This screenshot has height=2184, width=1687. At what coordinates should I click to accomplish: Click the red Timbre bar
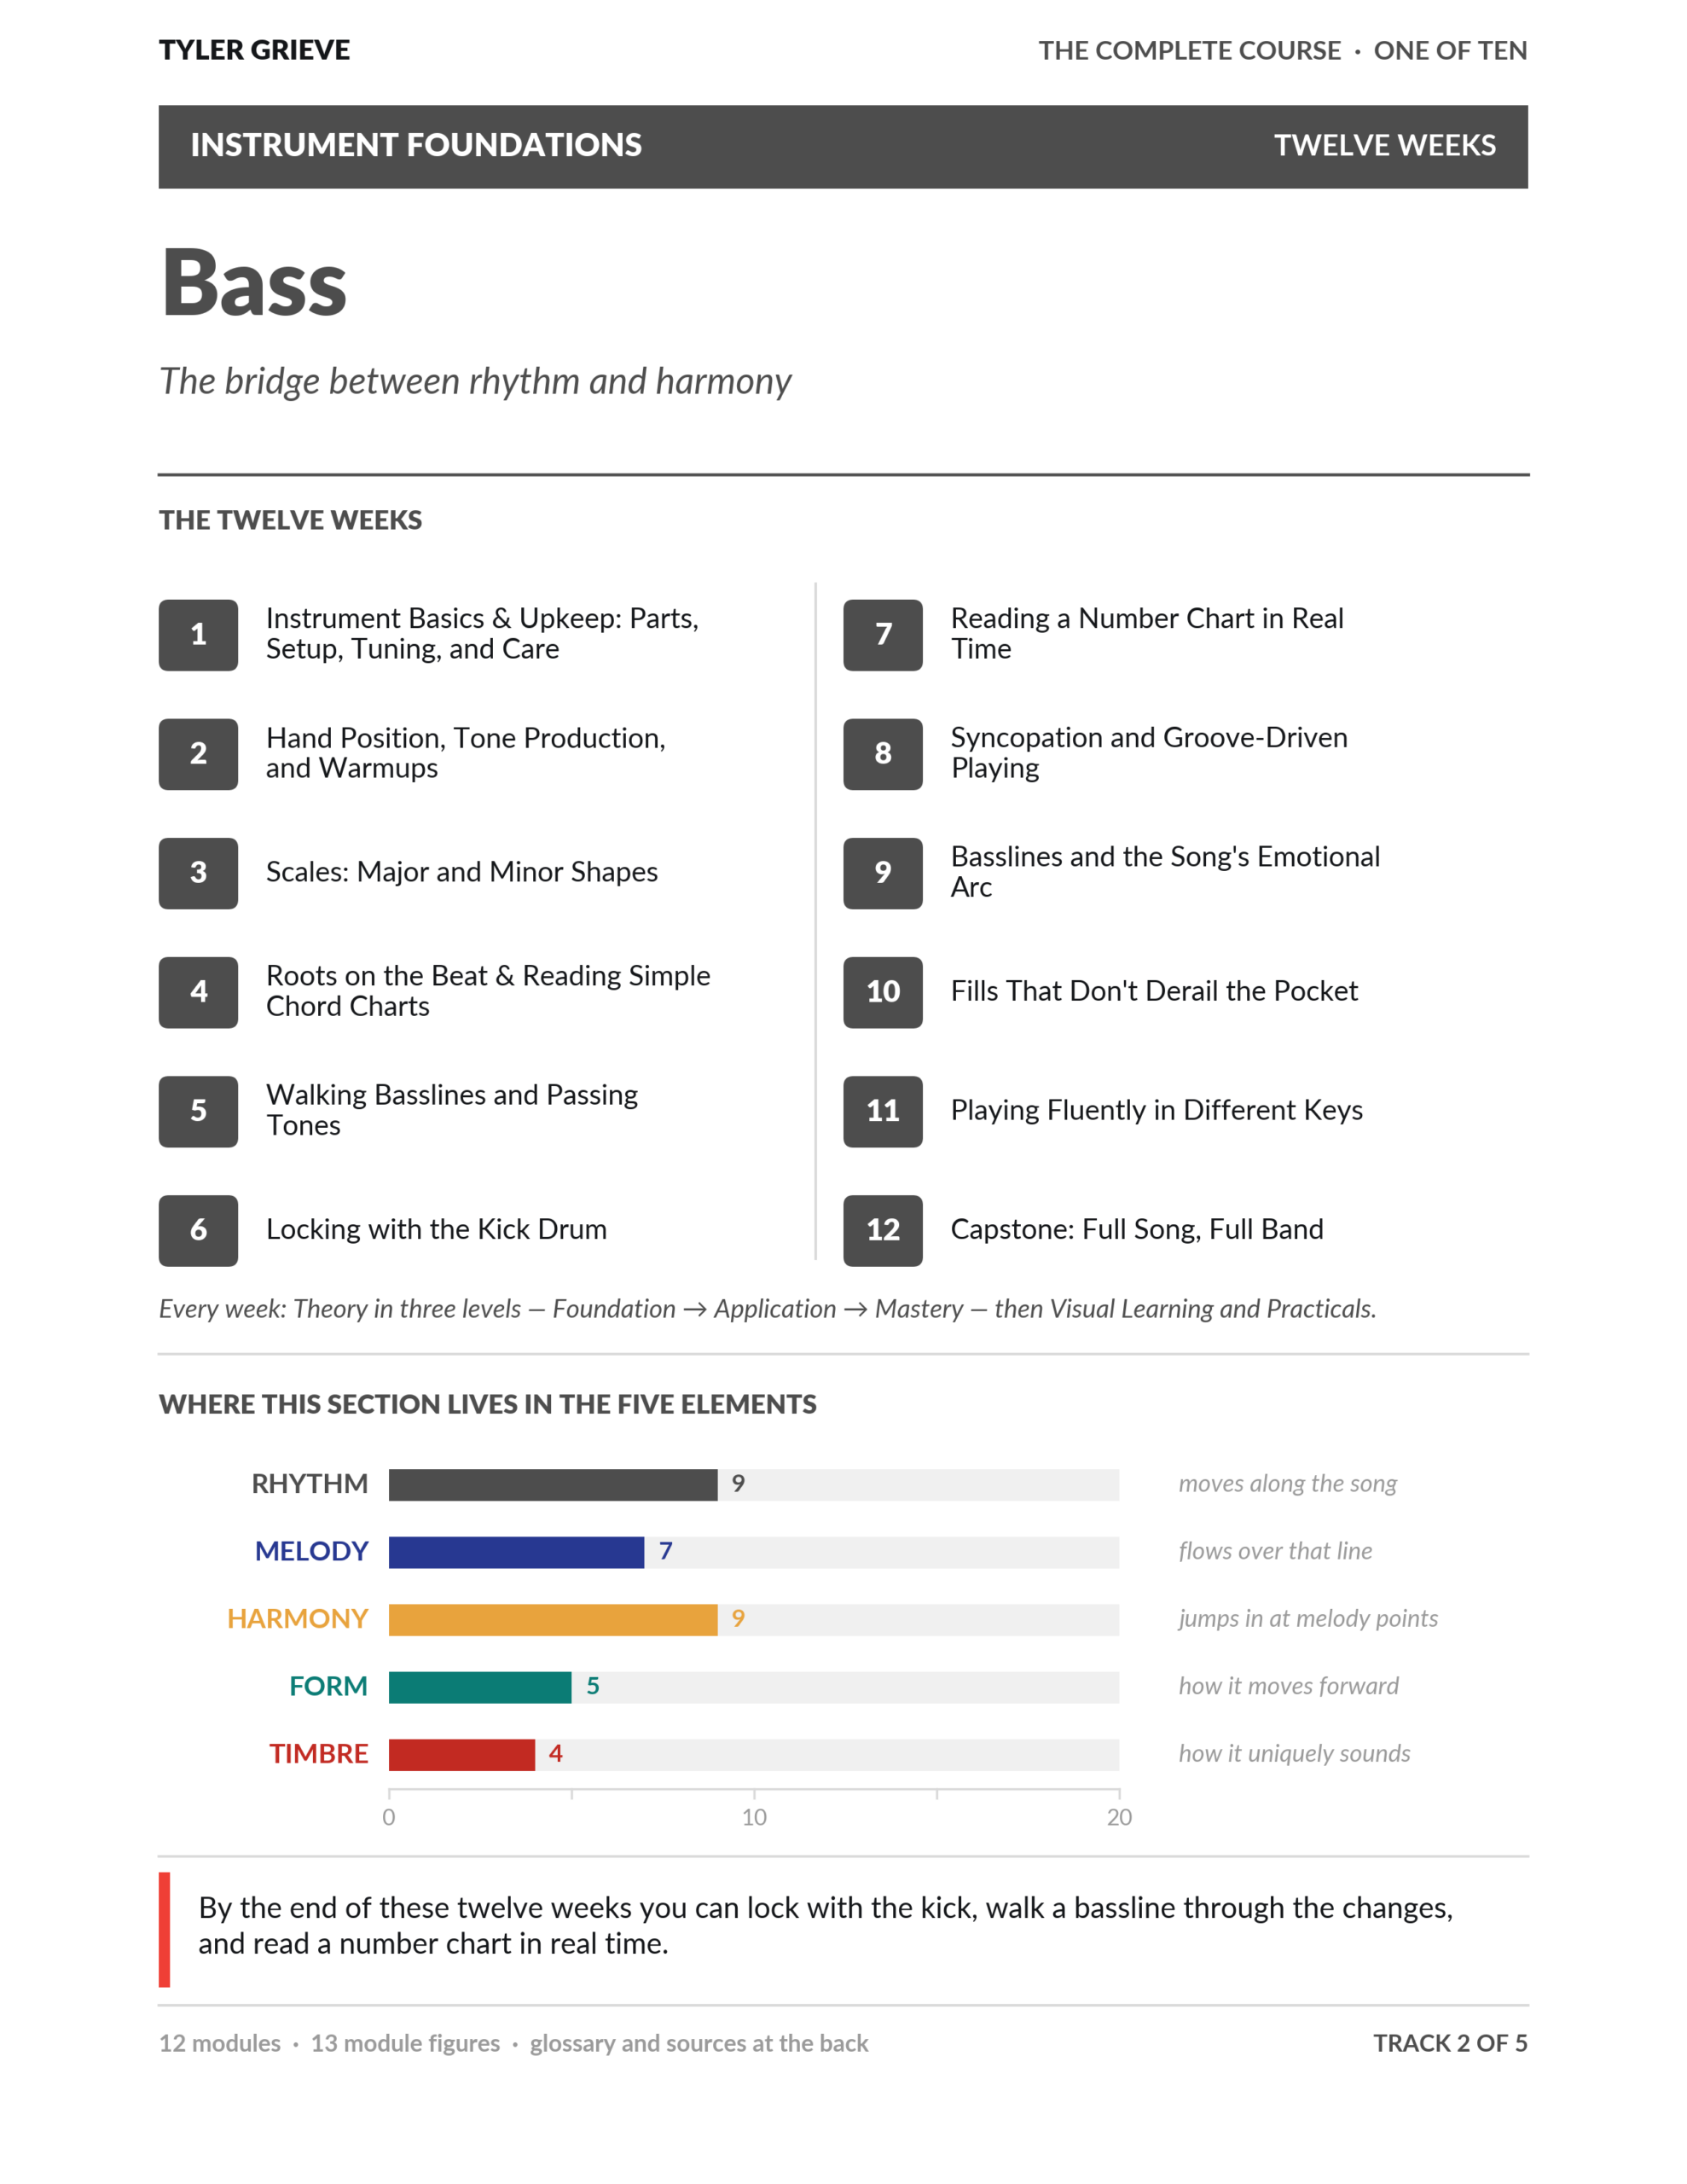point(462,1754)
